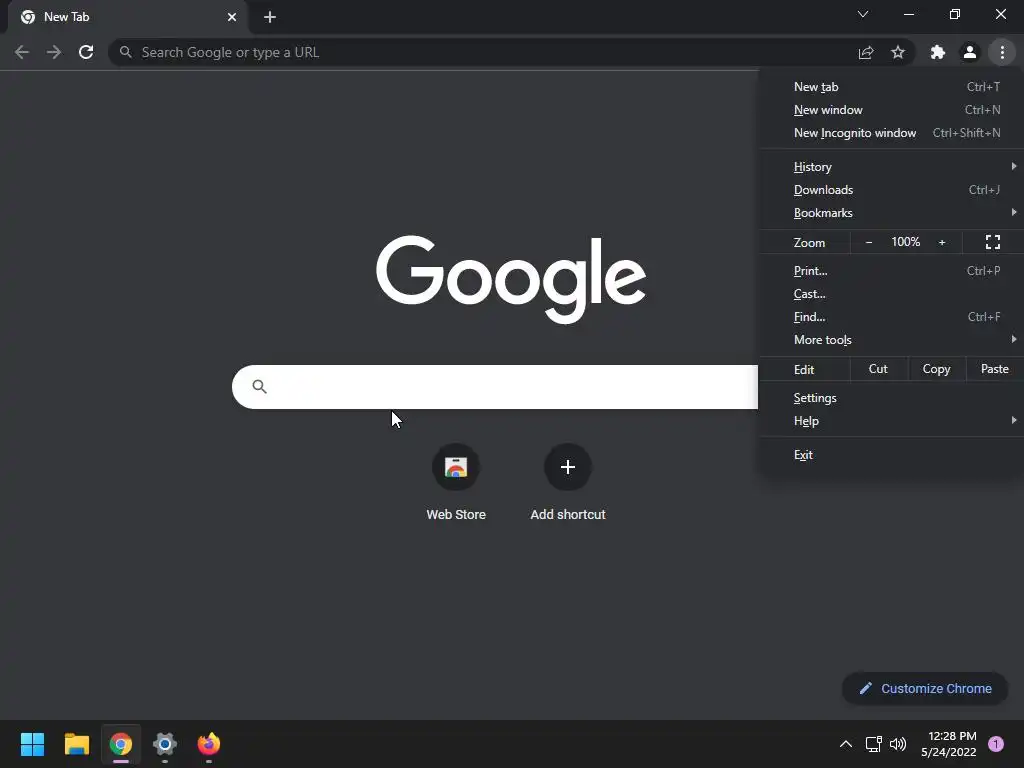Click the Copy button in Edit row
1024x768 pixels.
936,369
